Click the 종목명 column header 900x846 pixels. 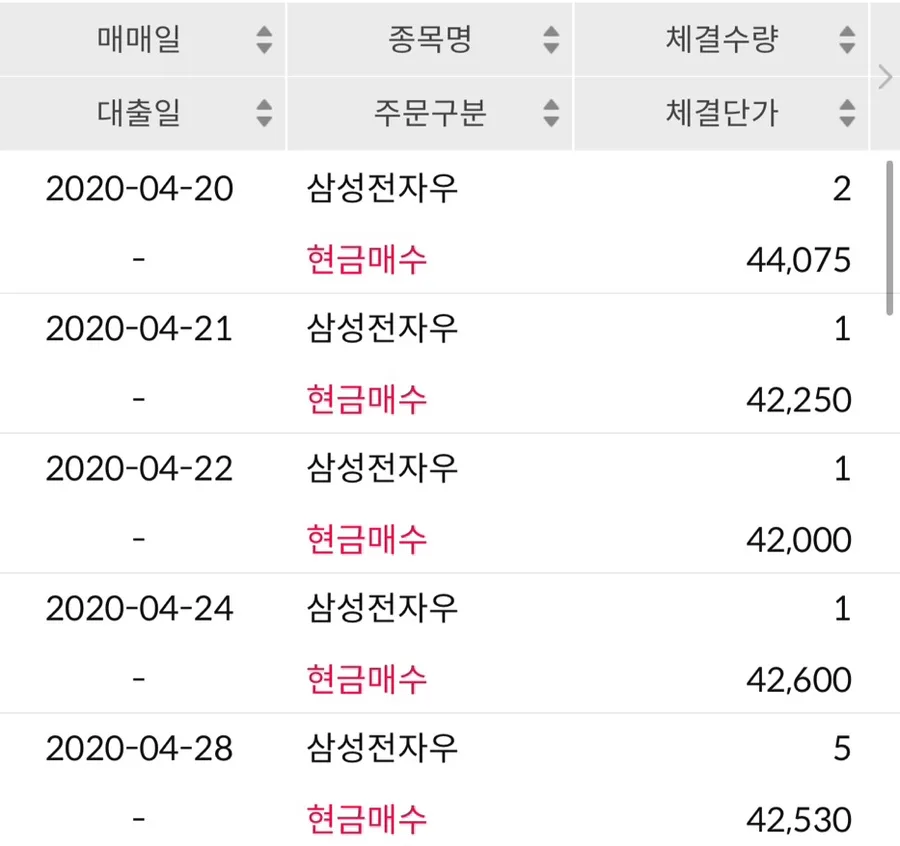coord(429,39)
